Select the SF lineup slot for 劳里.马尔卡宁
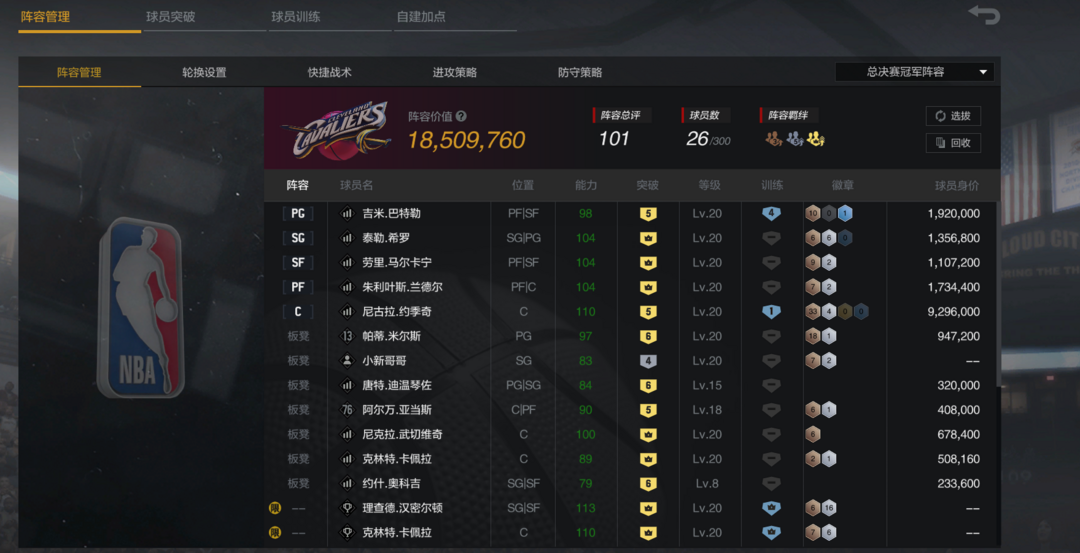 click(298, 262)
